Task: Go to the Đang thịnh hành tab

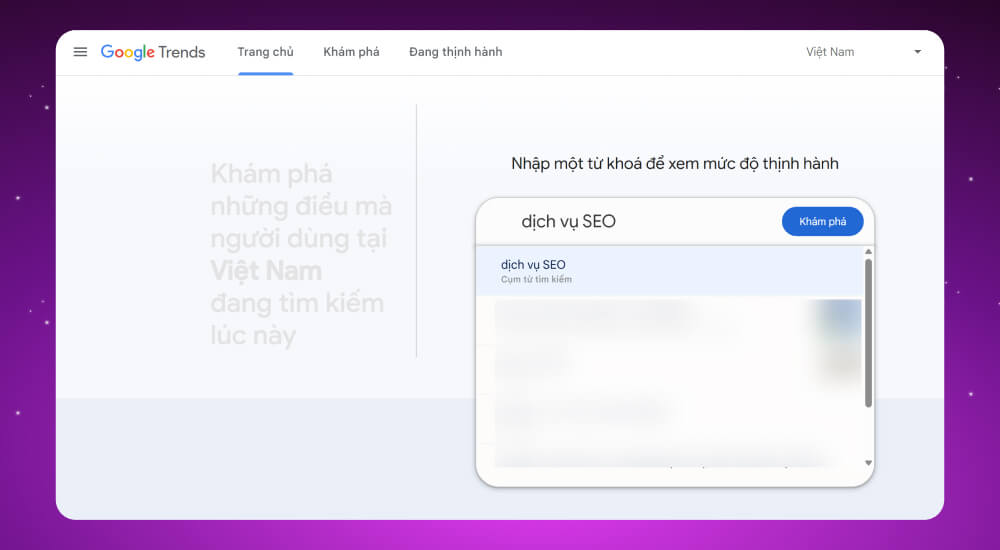Action: coord(455,52)
